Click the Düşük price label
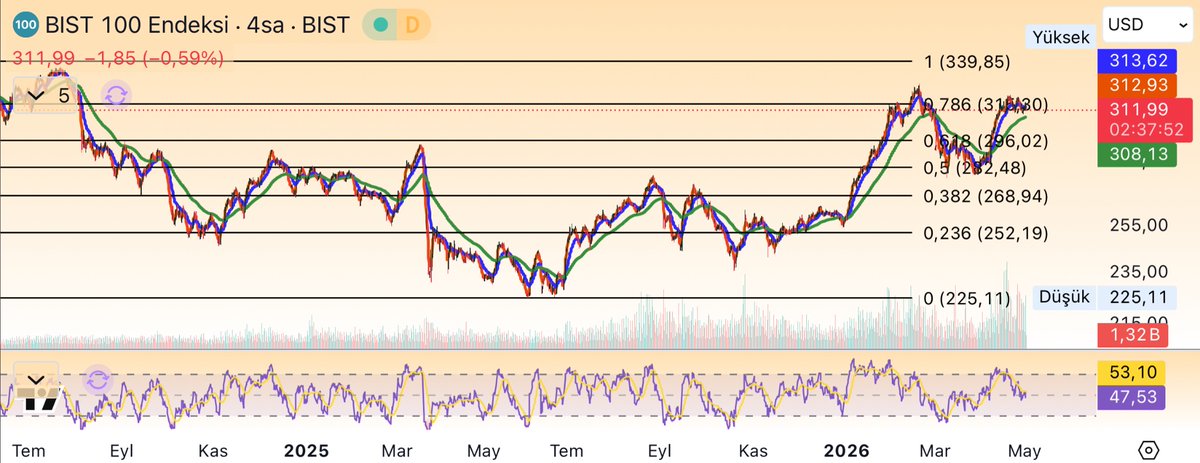This screenshot has width=1200, height=463. 1064,297
